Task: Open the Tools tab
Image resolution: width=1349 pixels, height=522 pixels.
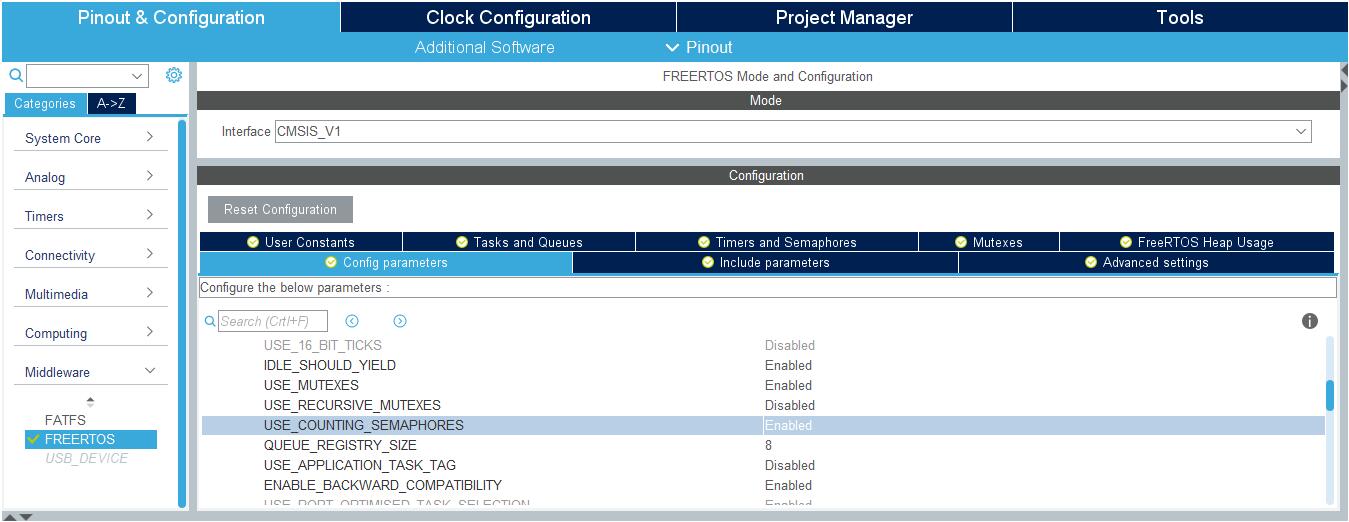Action: (x=1180, y=17)
